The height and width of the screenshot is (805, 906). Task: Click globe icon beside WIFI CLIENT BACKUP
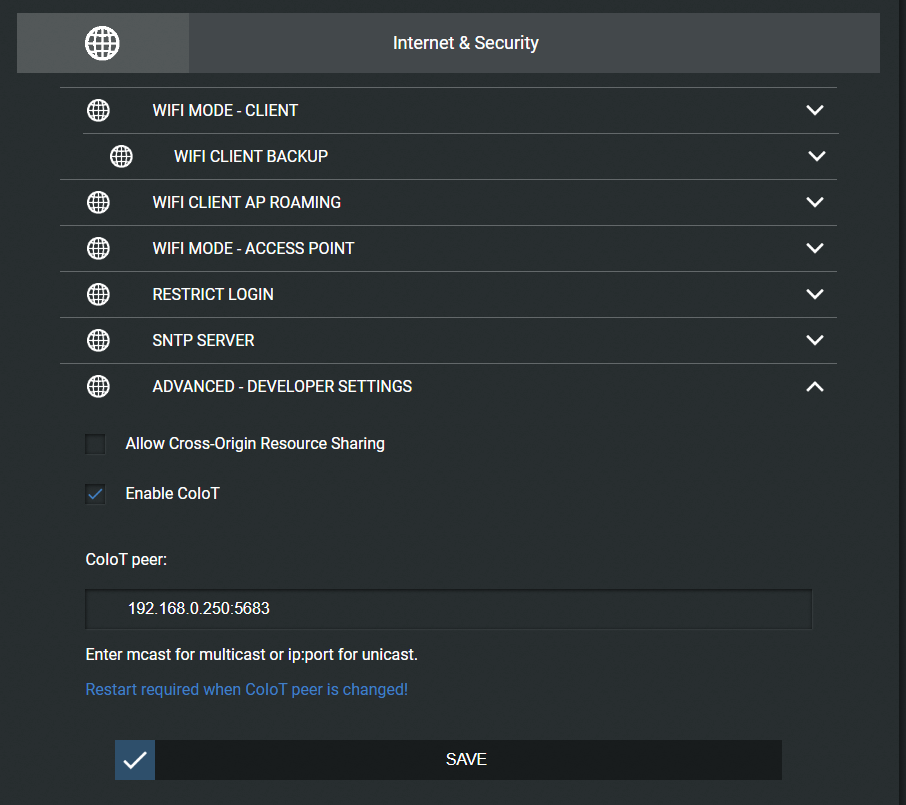121,156
